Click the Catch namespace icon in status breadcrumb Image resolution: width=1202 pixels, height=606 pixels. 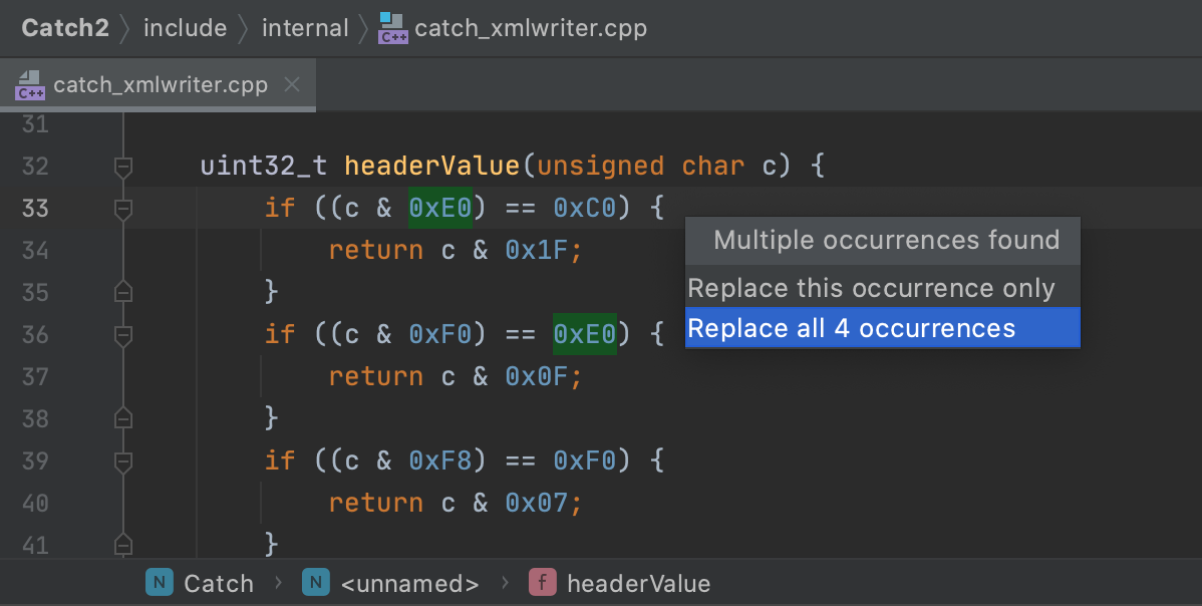[159, 583]
